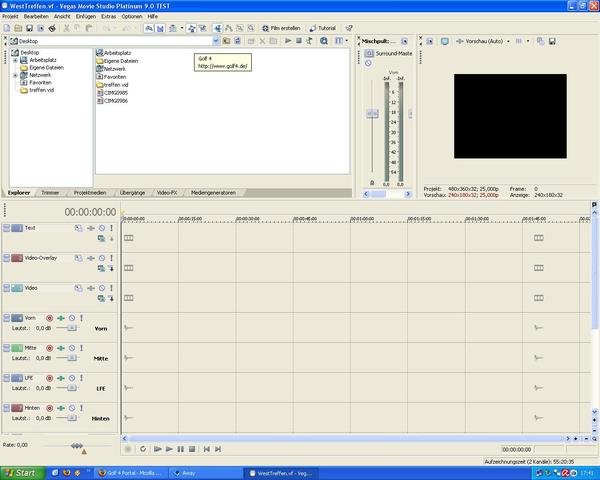600x480 pixels.
Task: Click the web media search icon in Explorer
Action: tap(324, 41)
